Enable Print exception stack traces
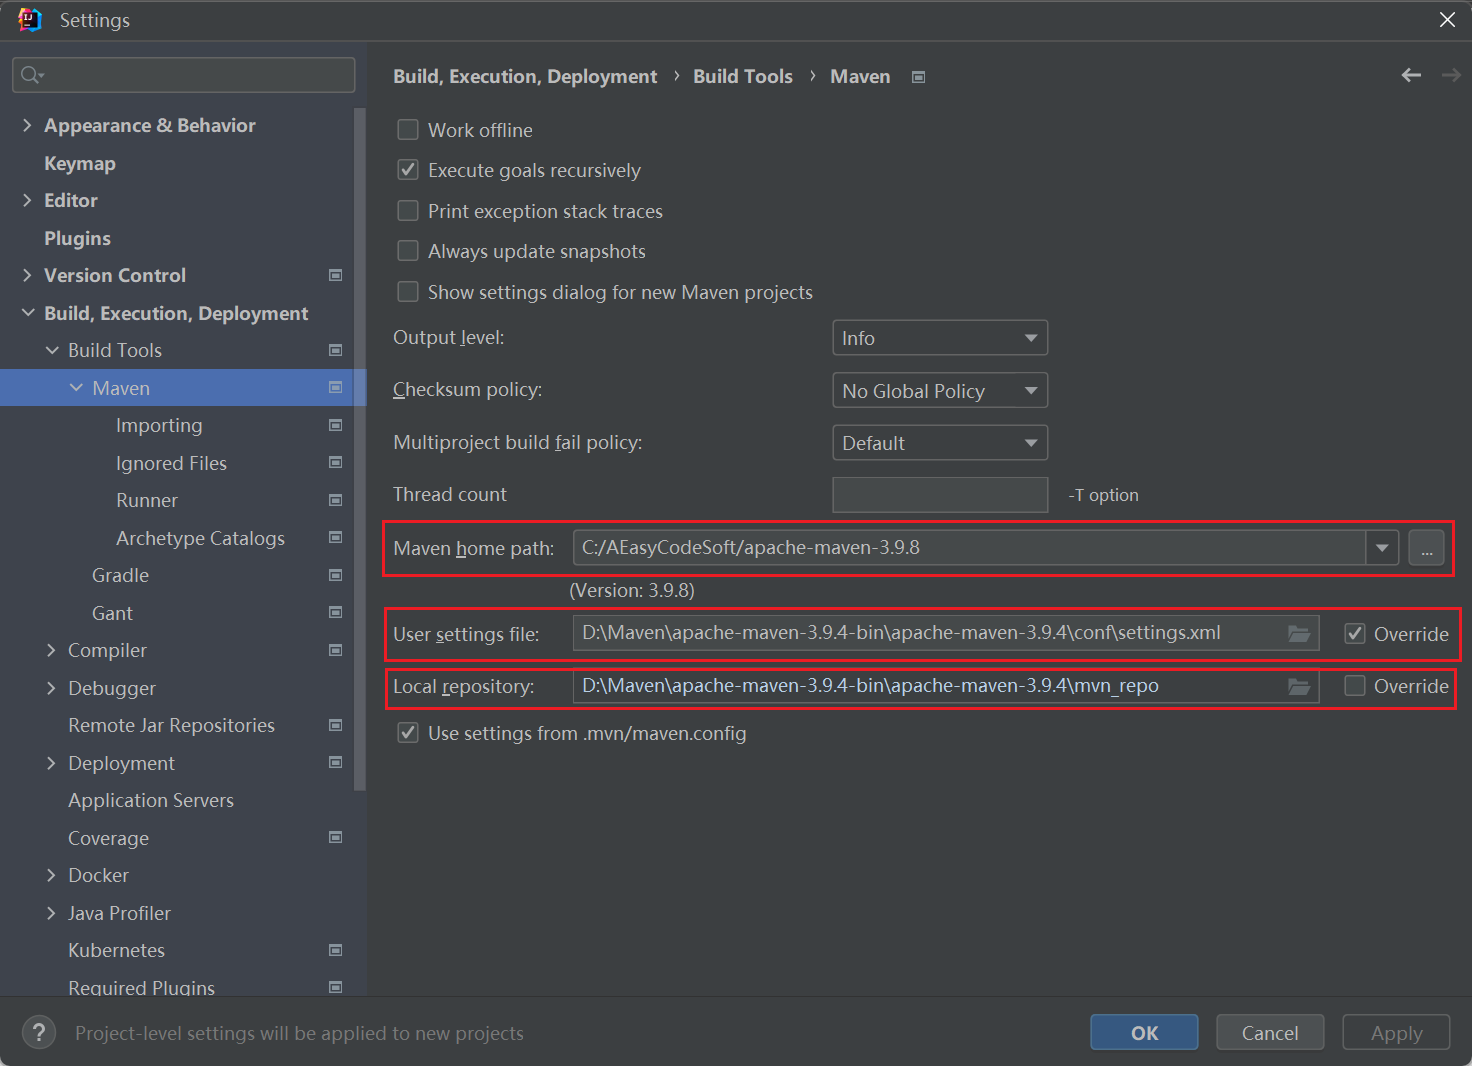The width and height of the screenshot is (1472, 1066). 408,211
